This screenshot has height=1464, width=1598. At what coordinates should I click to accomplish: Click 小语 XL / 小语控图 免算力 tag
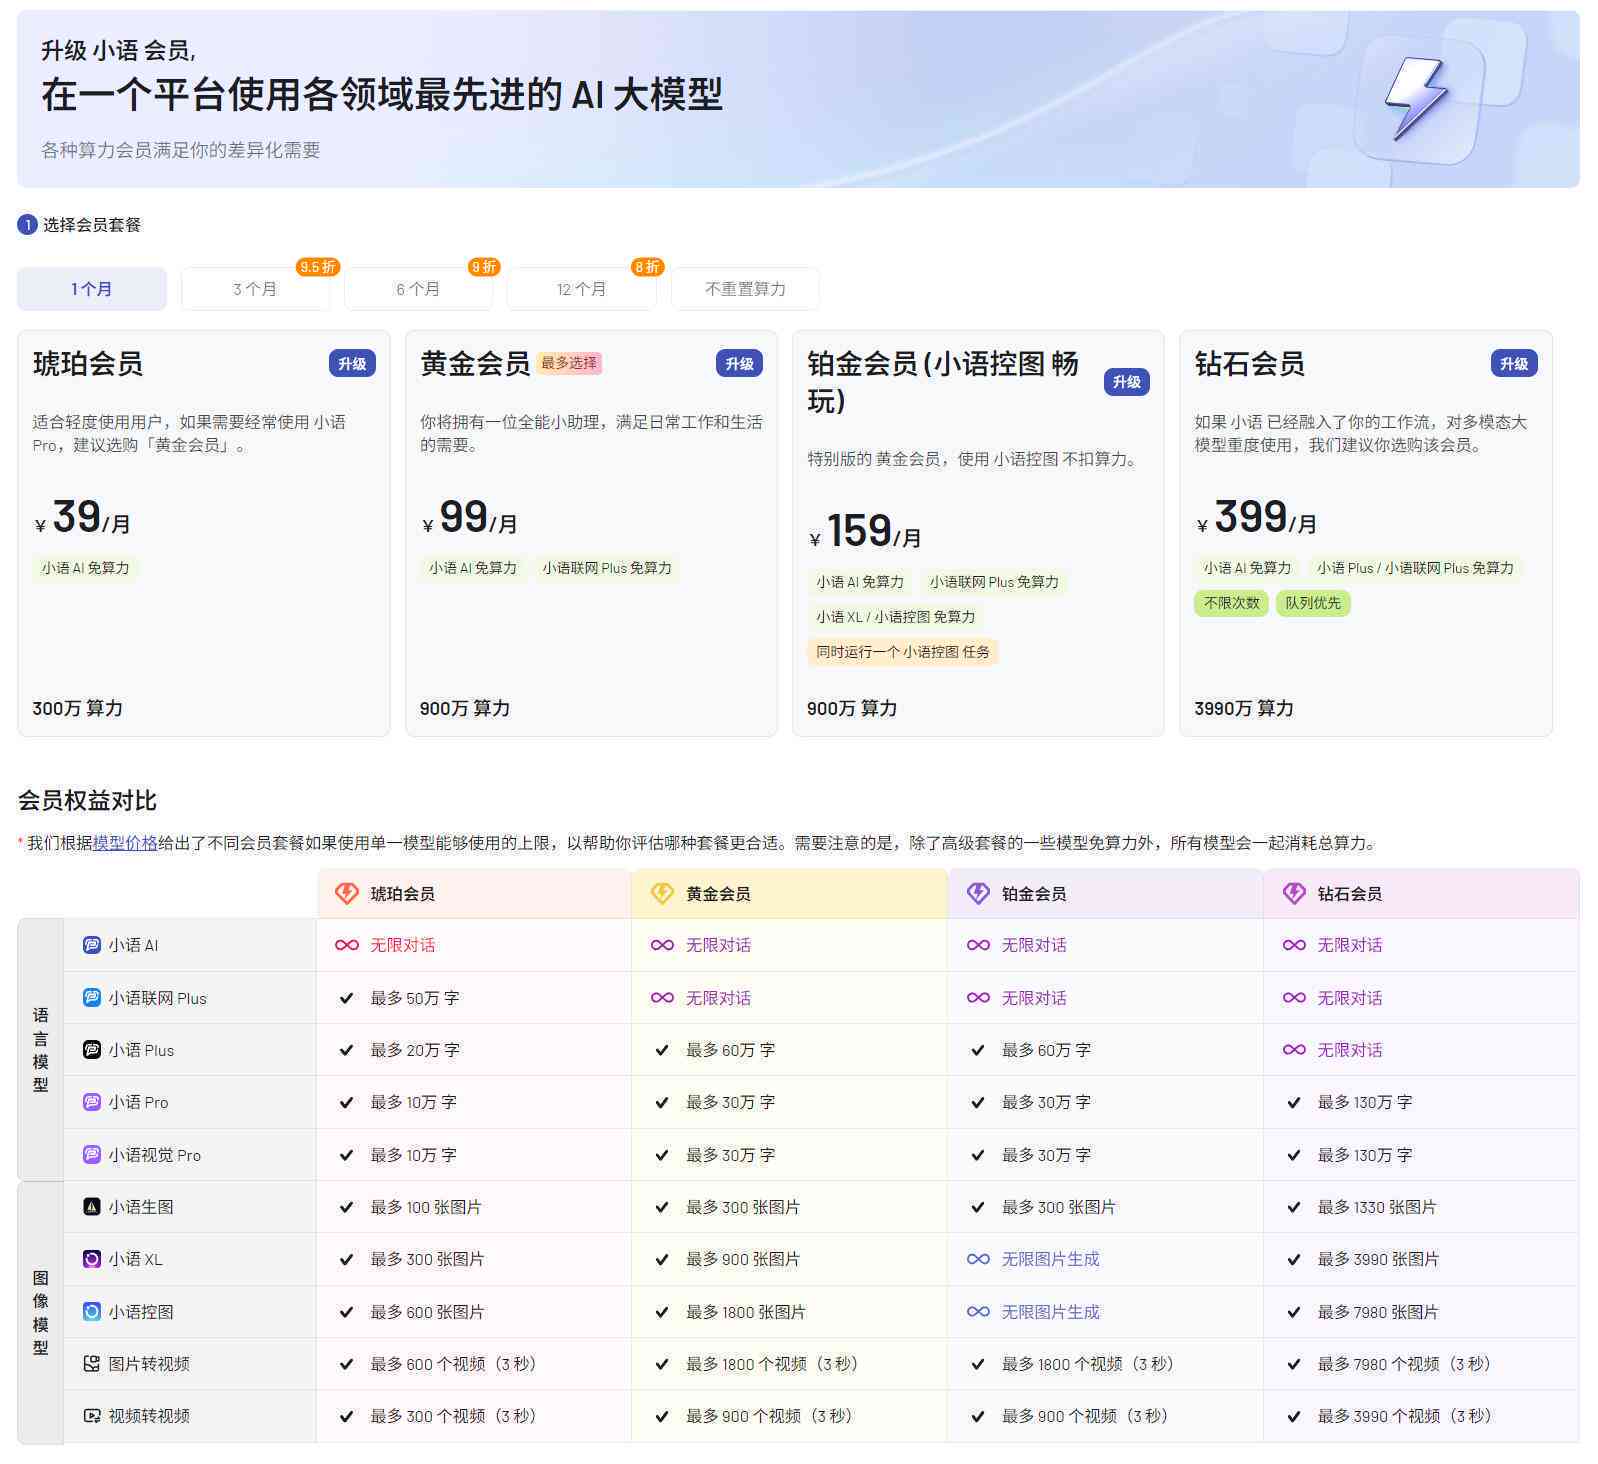tap(895, 617)
